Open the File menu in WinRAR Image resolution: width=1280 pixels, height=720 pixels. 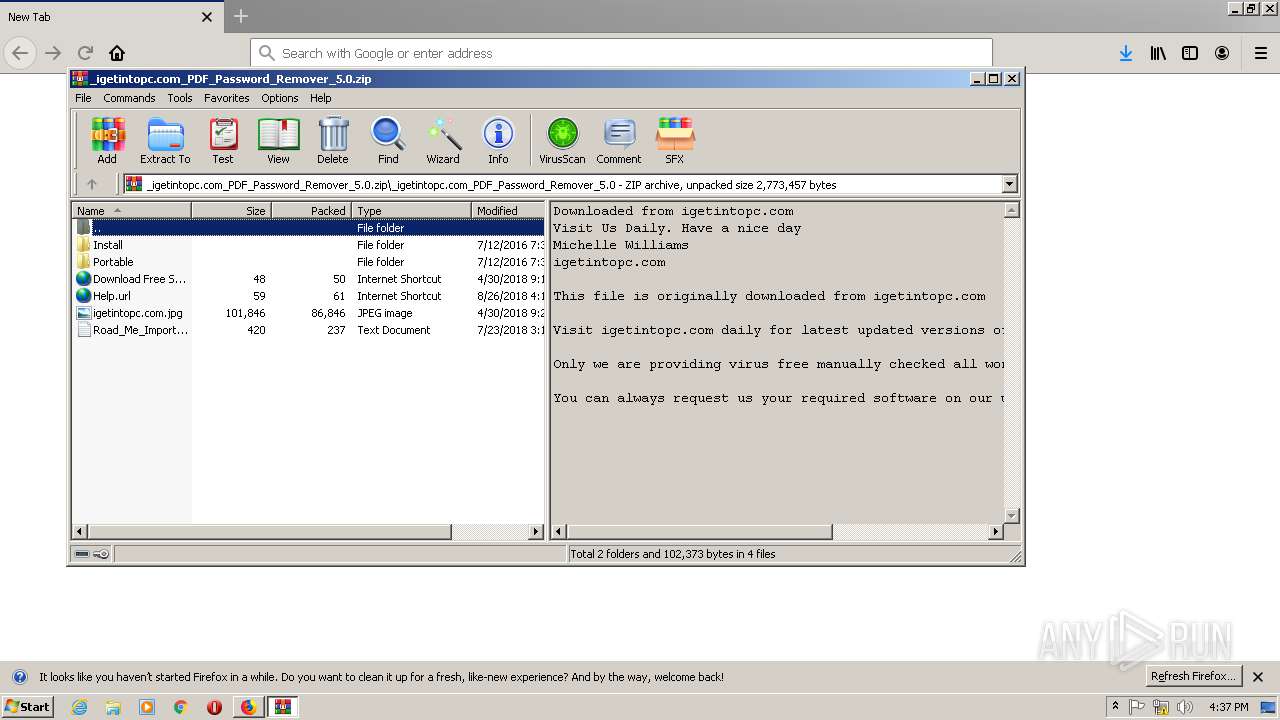click(x=83, y=98)
